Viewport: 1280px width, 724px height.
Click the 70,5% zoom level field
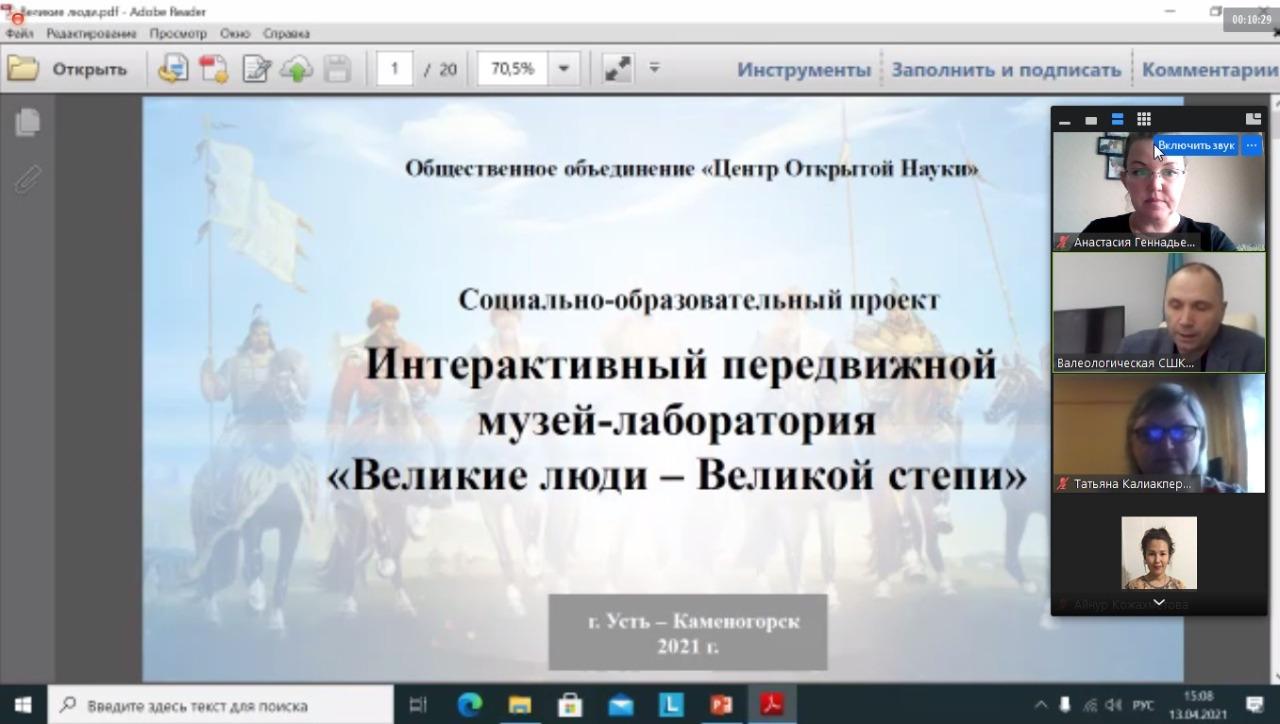[513, 69]
